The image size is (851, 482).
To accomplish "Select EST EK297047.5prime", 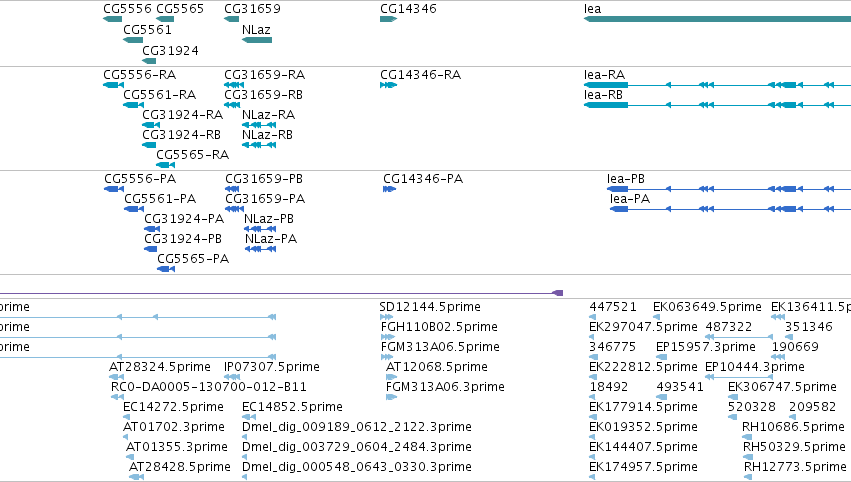I will click(643, 327).
